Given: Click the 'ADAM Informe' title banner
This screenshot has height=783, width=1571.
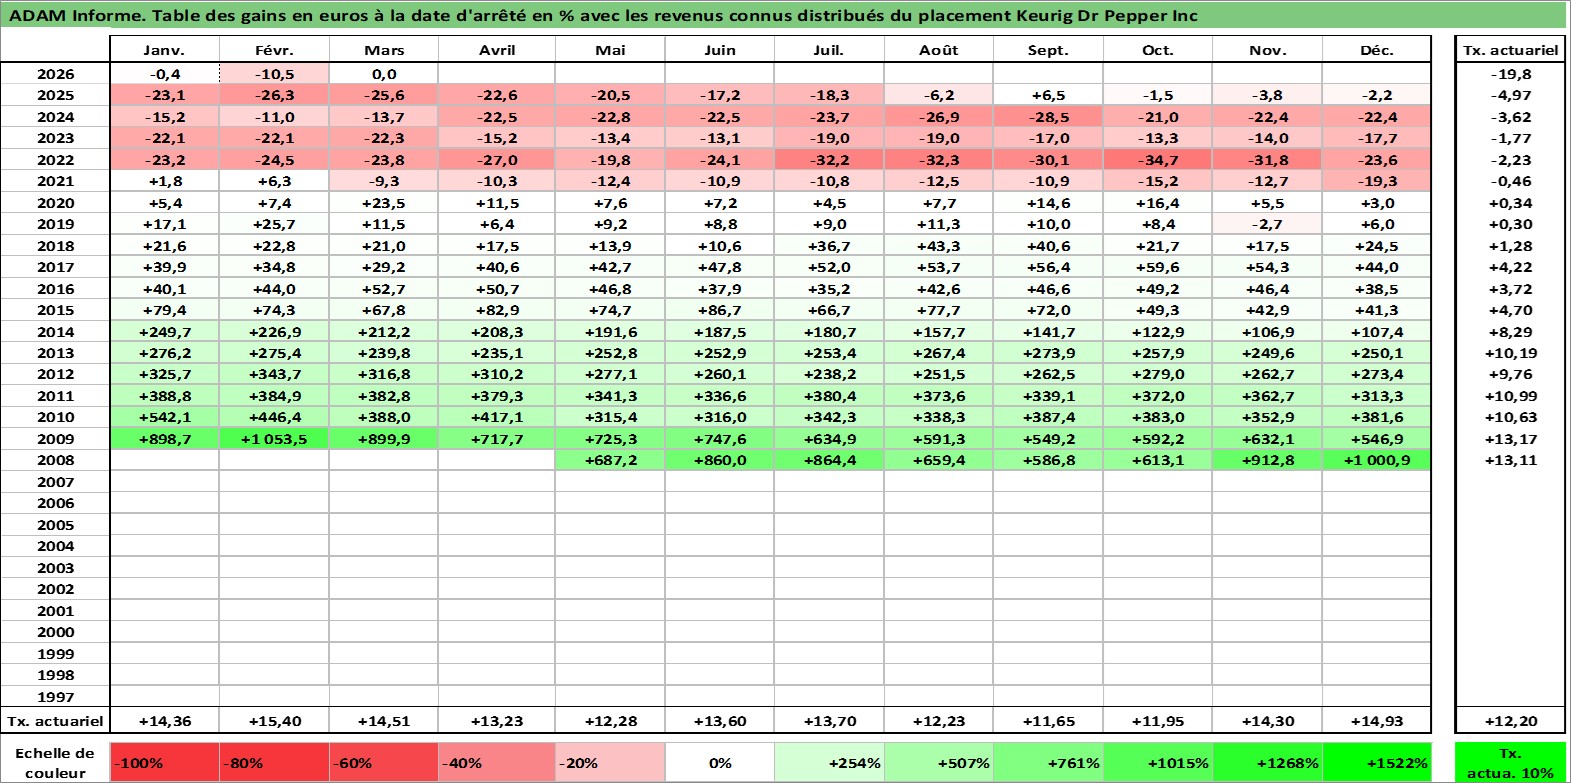Looking at the screenshot, I should (x=783, y=15).
